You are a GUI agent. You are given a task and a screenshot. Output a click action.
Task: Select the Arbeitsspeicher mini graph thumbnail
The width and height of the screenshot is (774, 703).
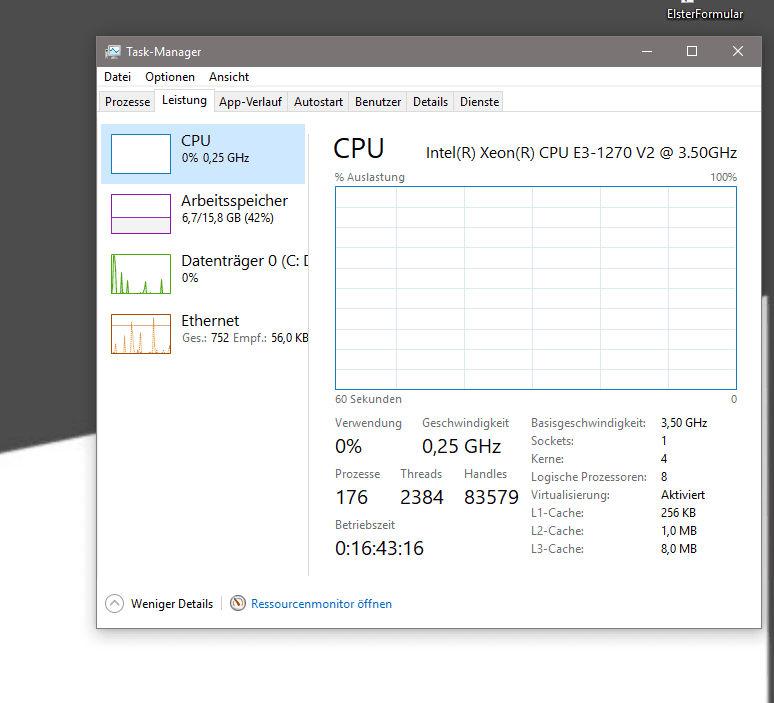click(x=141, y=214)
